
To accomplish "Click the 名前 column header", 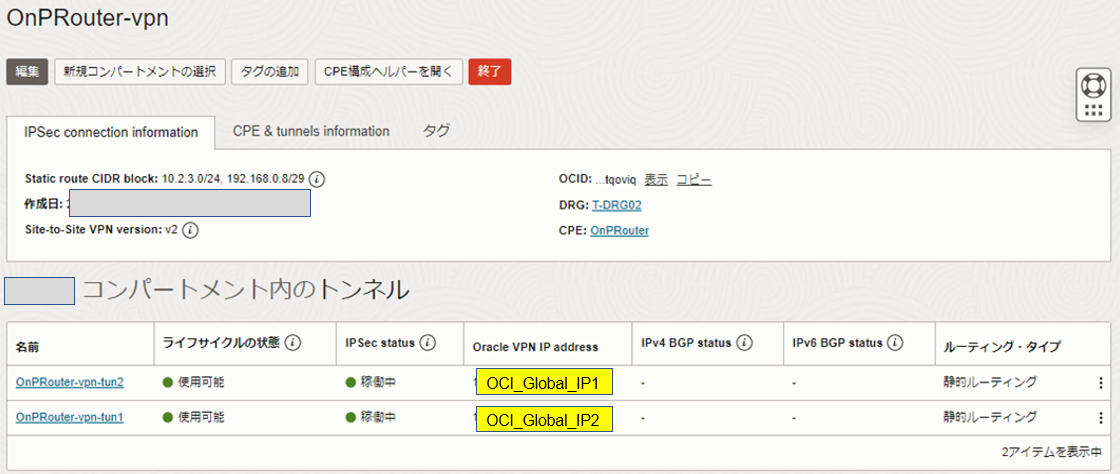I will click(27, 347).
